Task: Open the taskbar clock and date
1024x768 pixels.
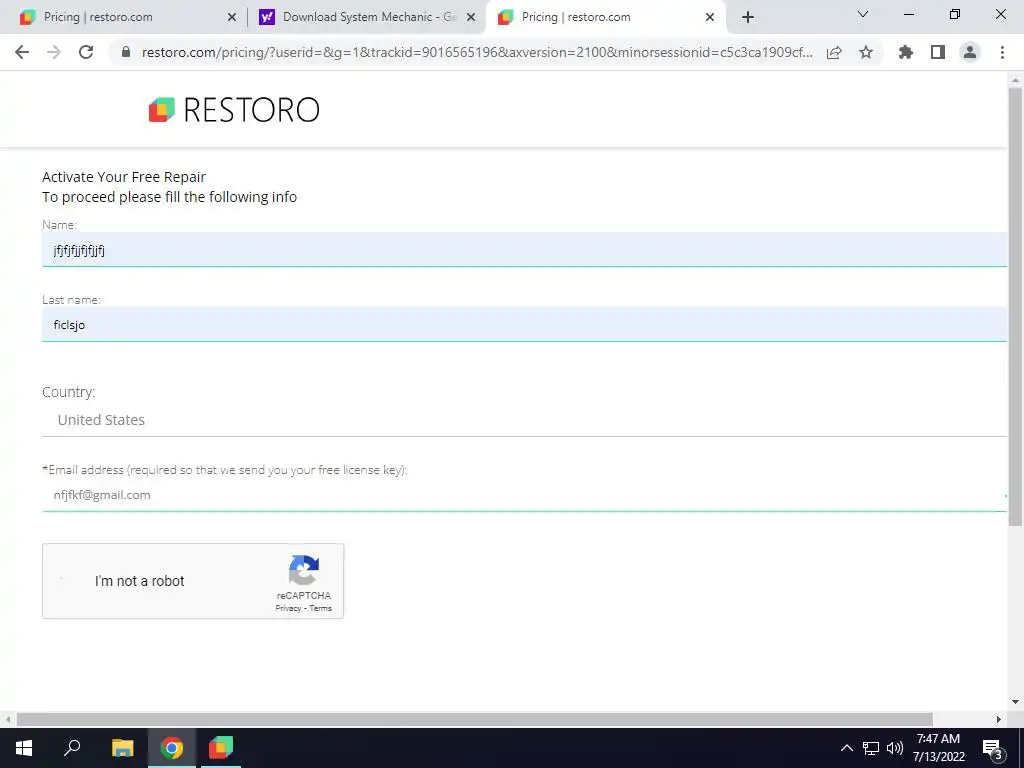Action: tap(938, 748)
